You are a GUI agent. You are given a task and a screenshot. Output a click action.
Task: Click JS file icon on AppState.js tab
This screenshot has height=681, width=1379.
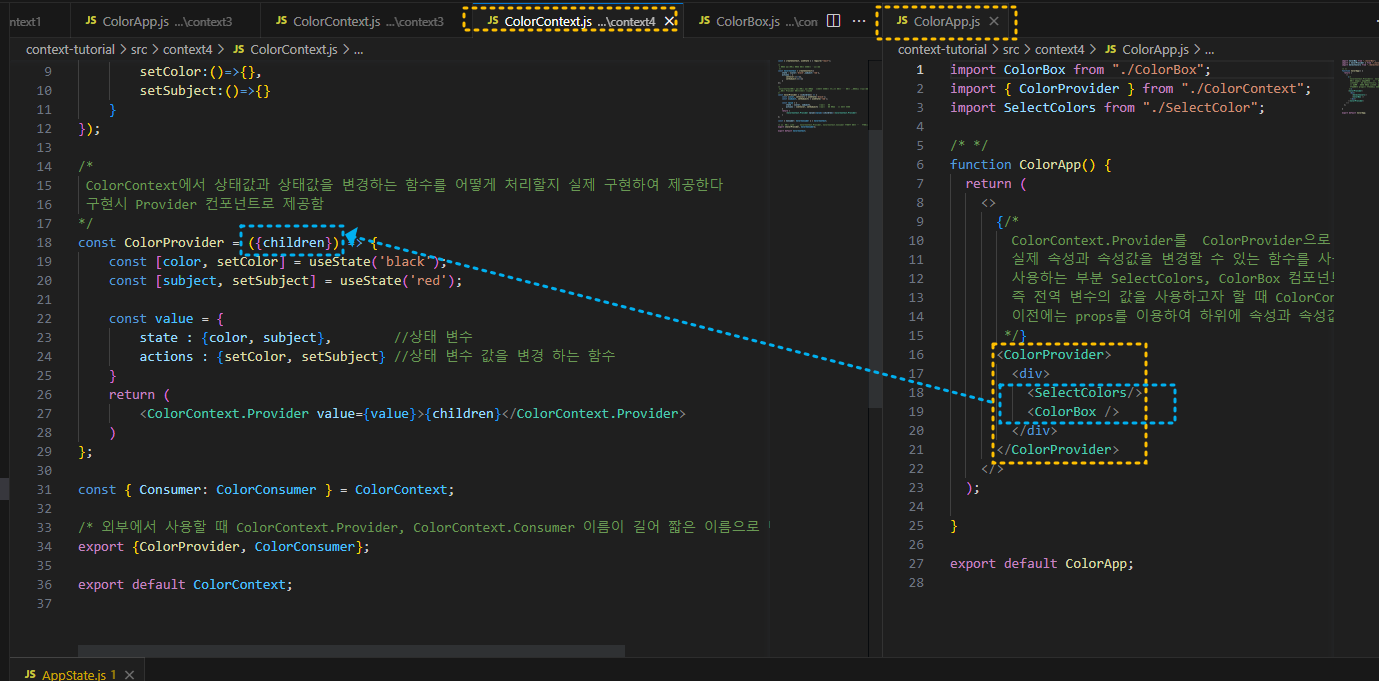[x=31, y=675]
